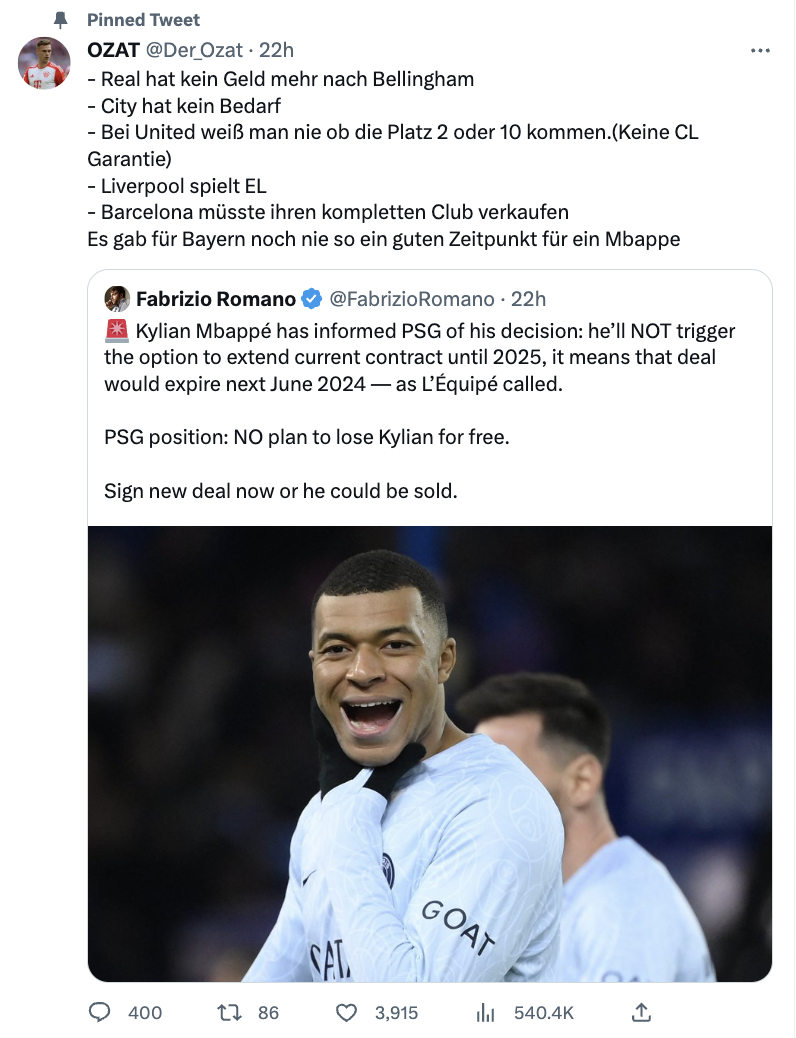Viewport: 796px width, 1038px height.
Task: Click the @Der_Ozat handle
Action: pos(196,50)
